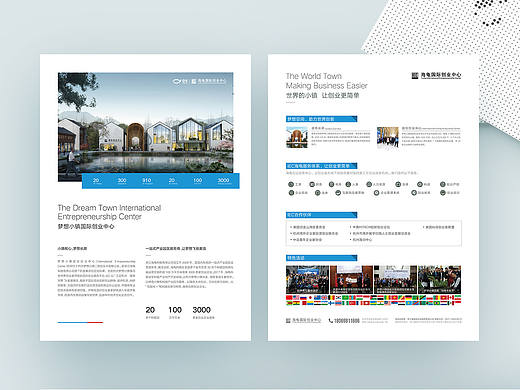The height and width of the screenshot is (390, 520).
Task: Click the "Making Business Easier" line
Action: point(327,86)
